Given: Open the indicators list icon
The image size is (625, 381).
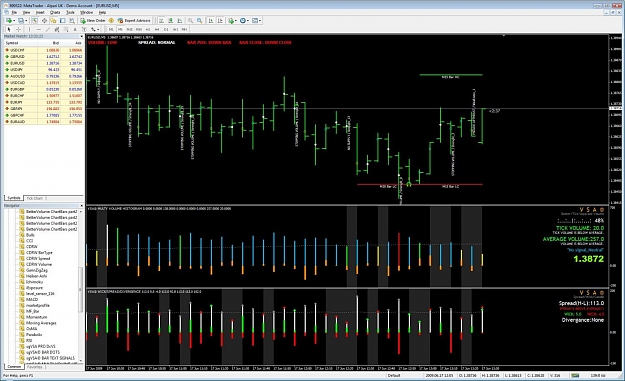Looking at the screenshot, I should [230, 20].
